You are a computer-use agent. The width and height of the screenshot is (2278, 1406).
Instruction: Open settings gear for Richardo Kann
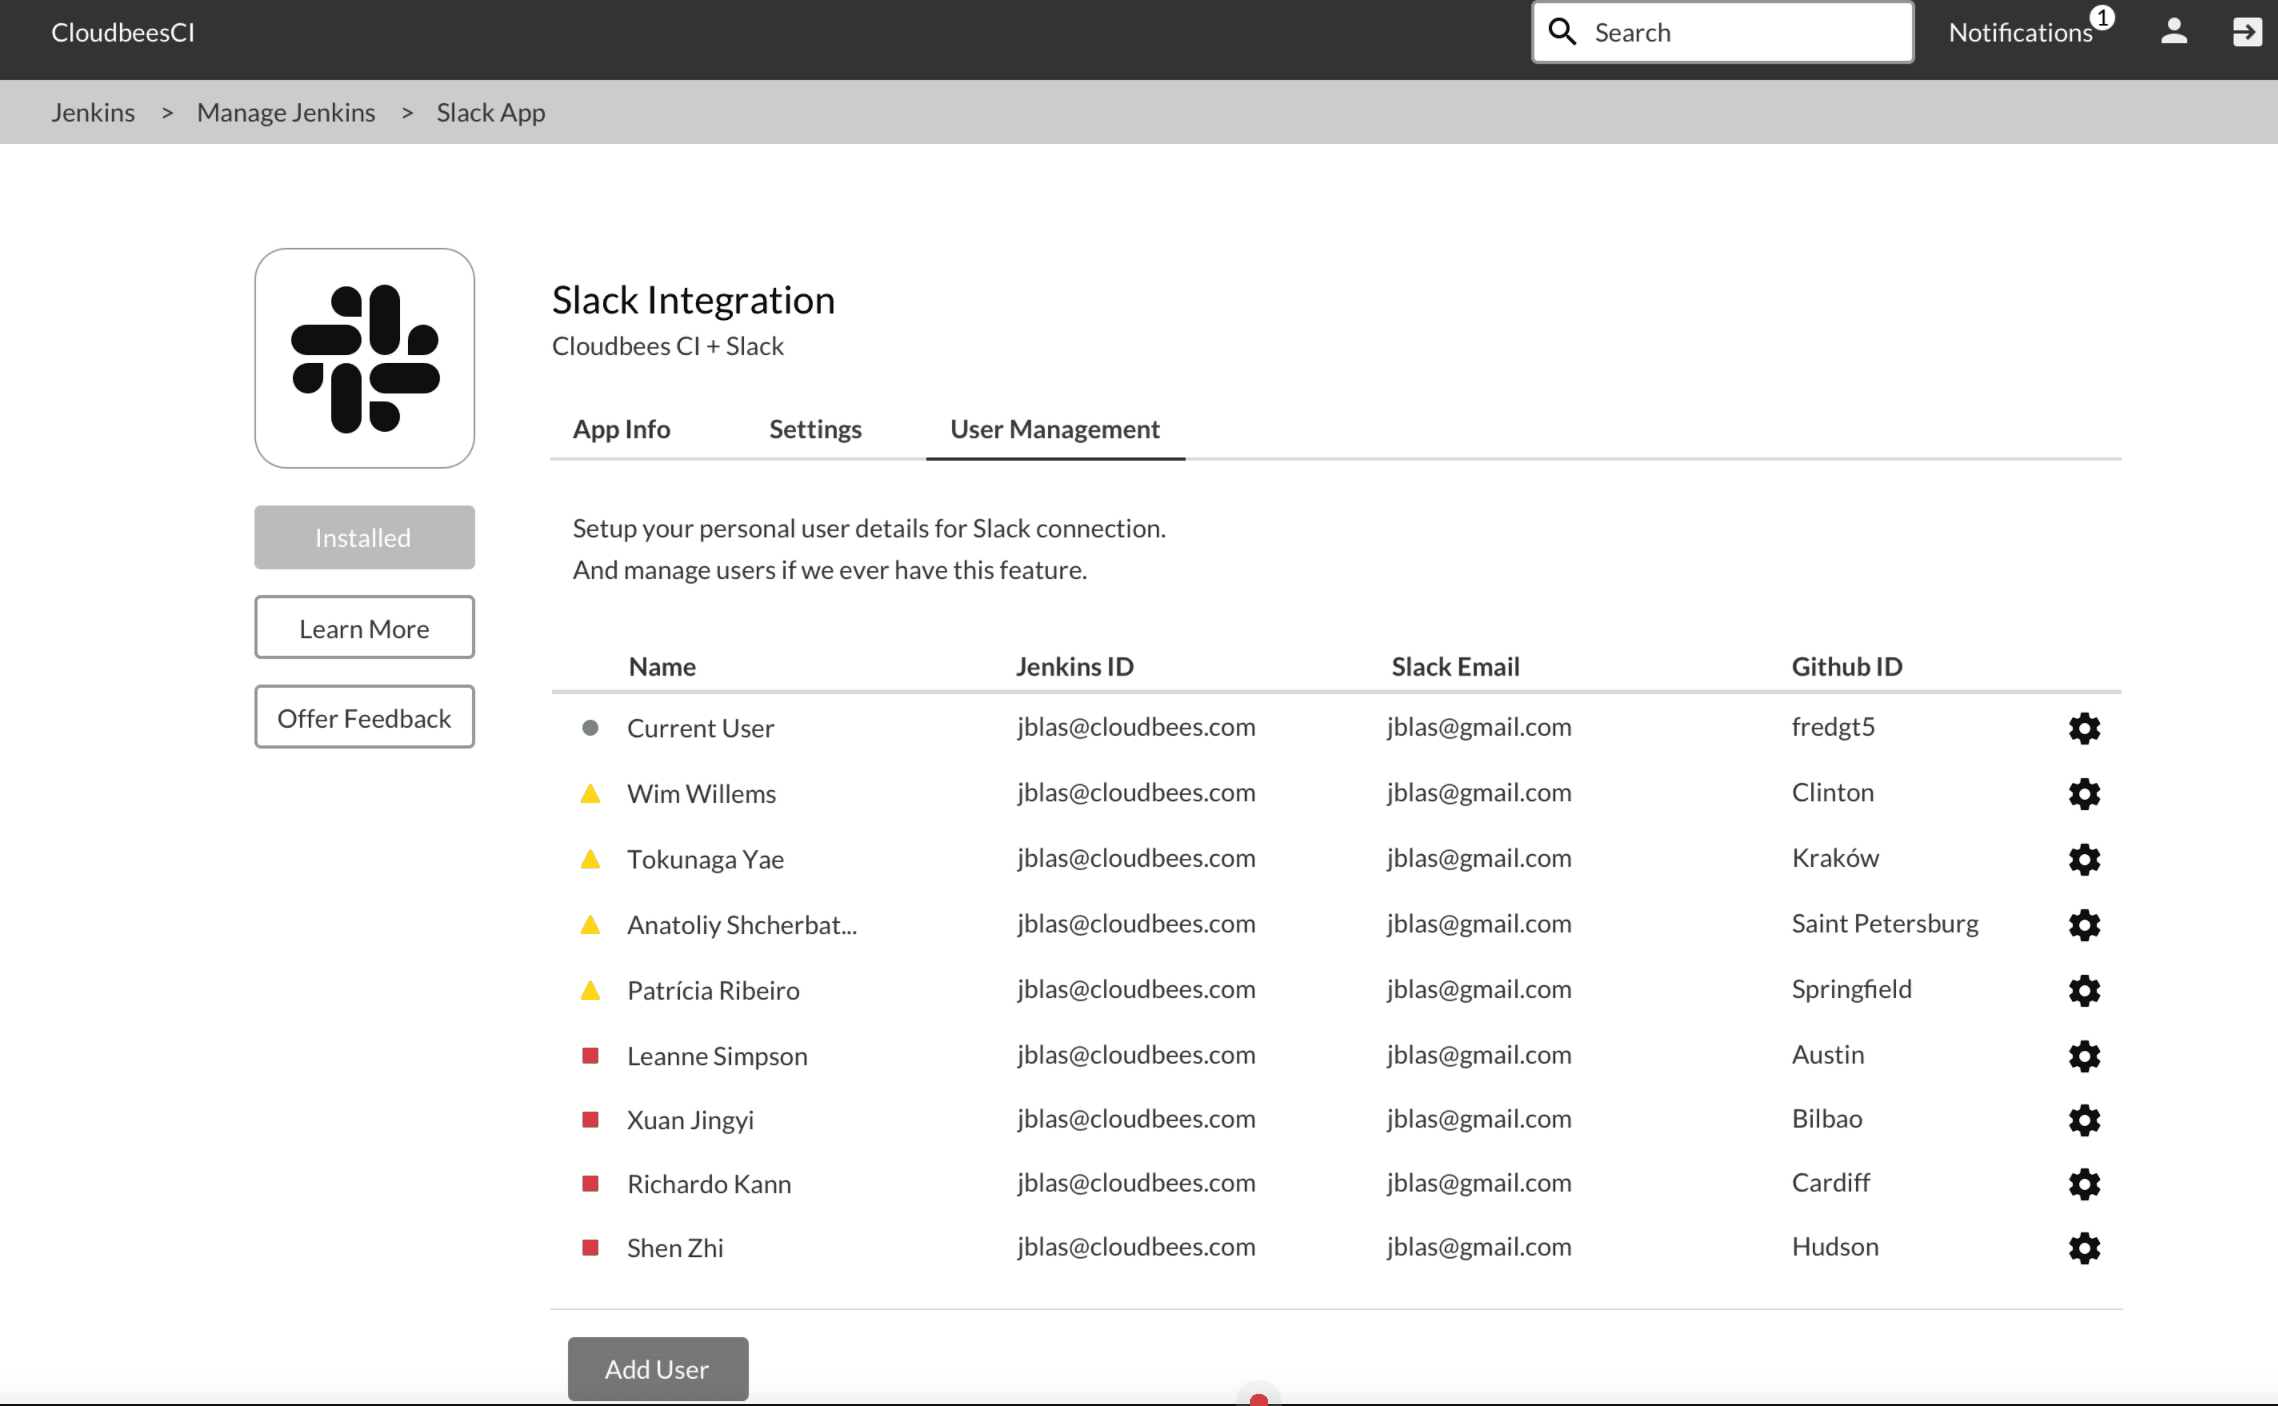pos(2084,1184)
